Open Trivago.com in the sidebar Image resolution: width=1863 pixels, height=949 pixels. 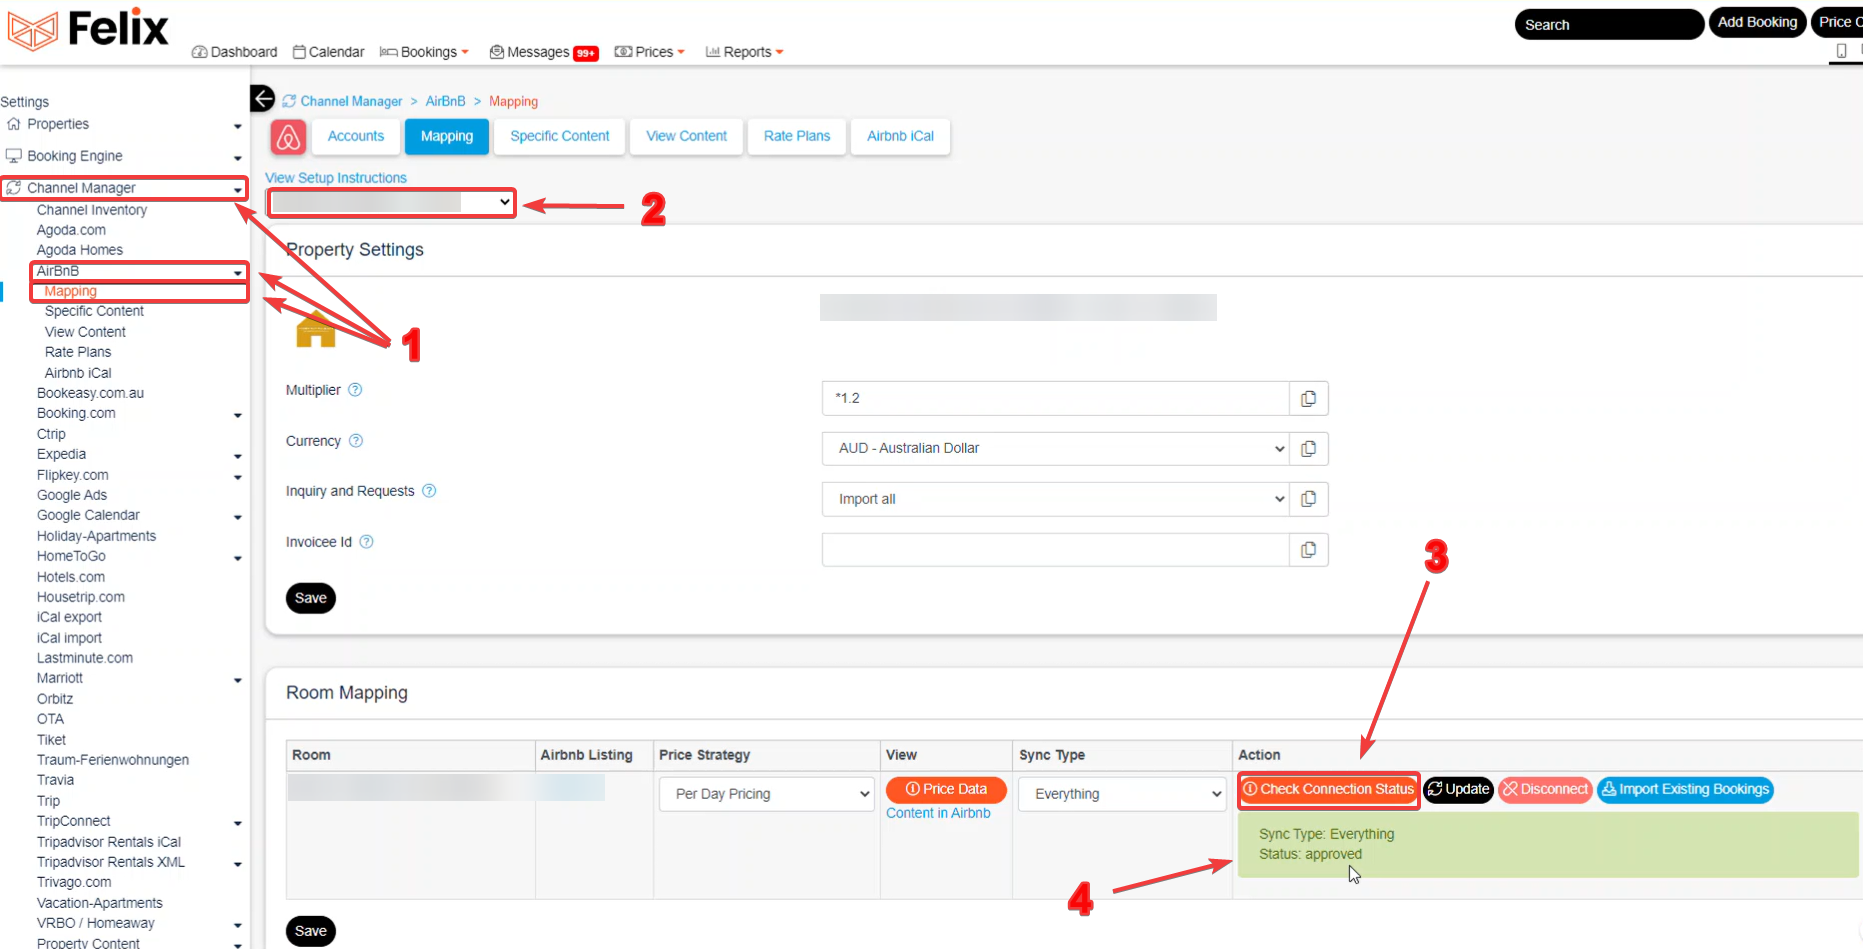[x=74, y=882]
